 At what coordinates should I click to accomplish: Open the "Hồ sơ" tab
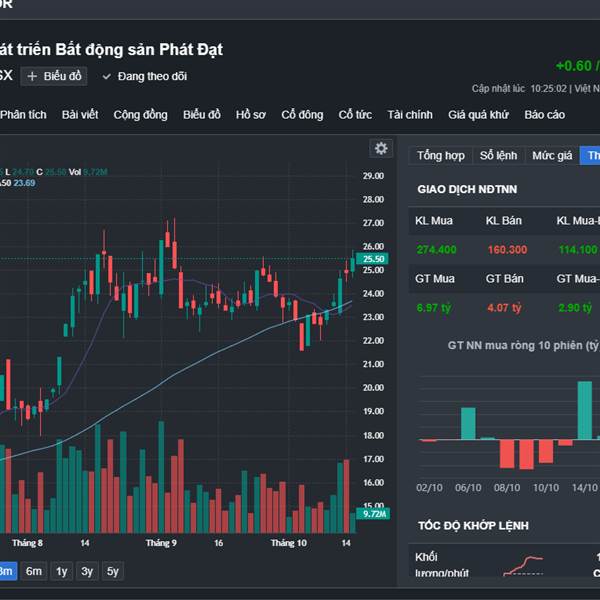coord(251,115)
